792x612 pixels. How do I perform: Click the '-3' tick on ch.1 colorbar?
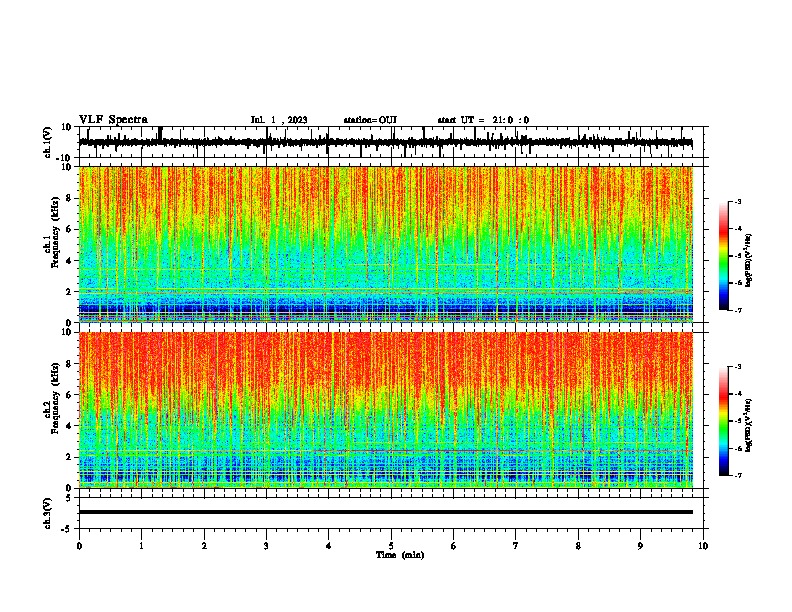tap(738, 202)
